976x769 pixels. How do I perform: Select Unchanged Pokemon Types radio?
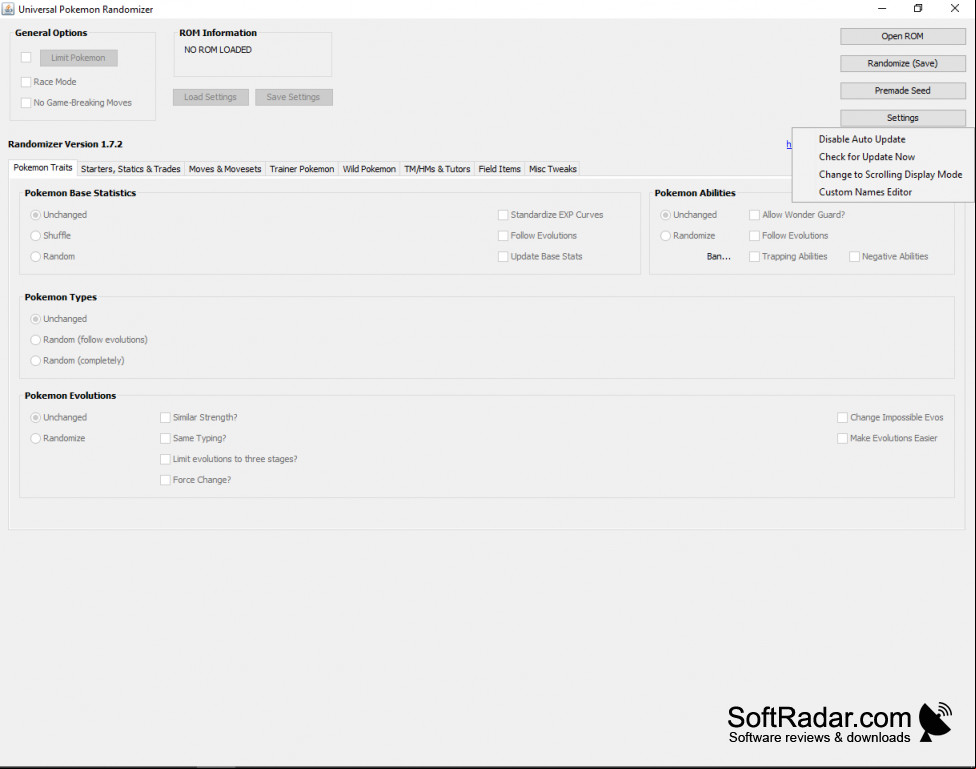pos(35,319)
